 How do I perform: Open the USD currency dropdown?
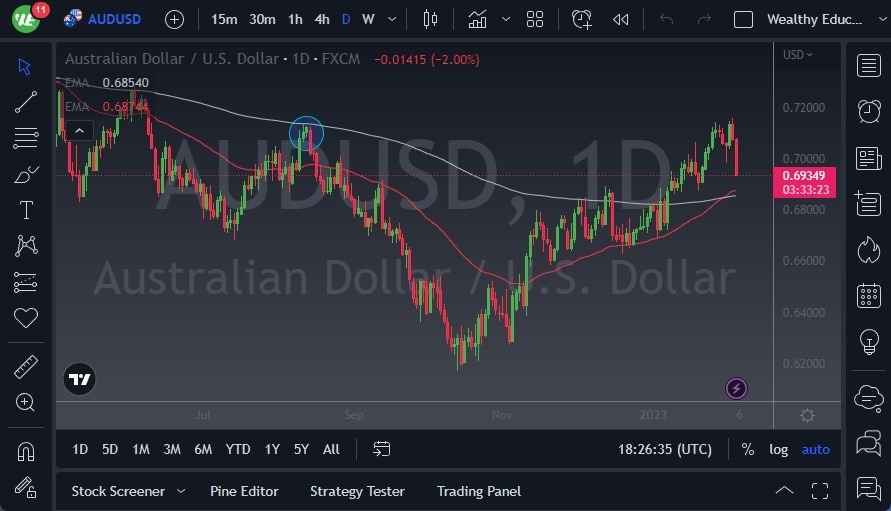point(798,55)
